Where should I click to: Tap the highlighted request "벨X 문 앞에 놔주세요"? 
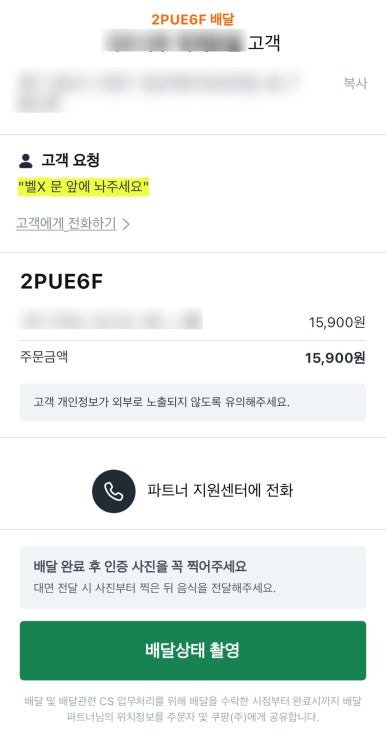click(x=84, y=187)
